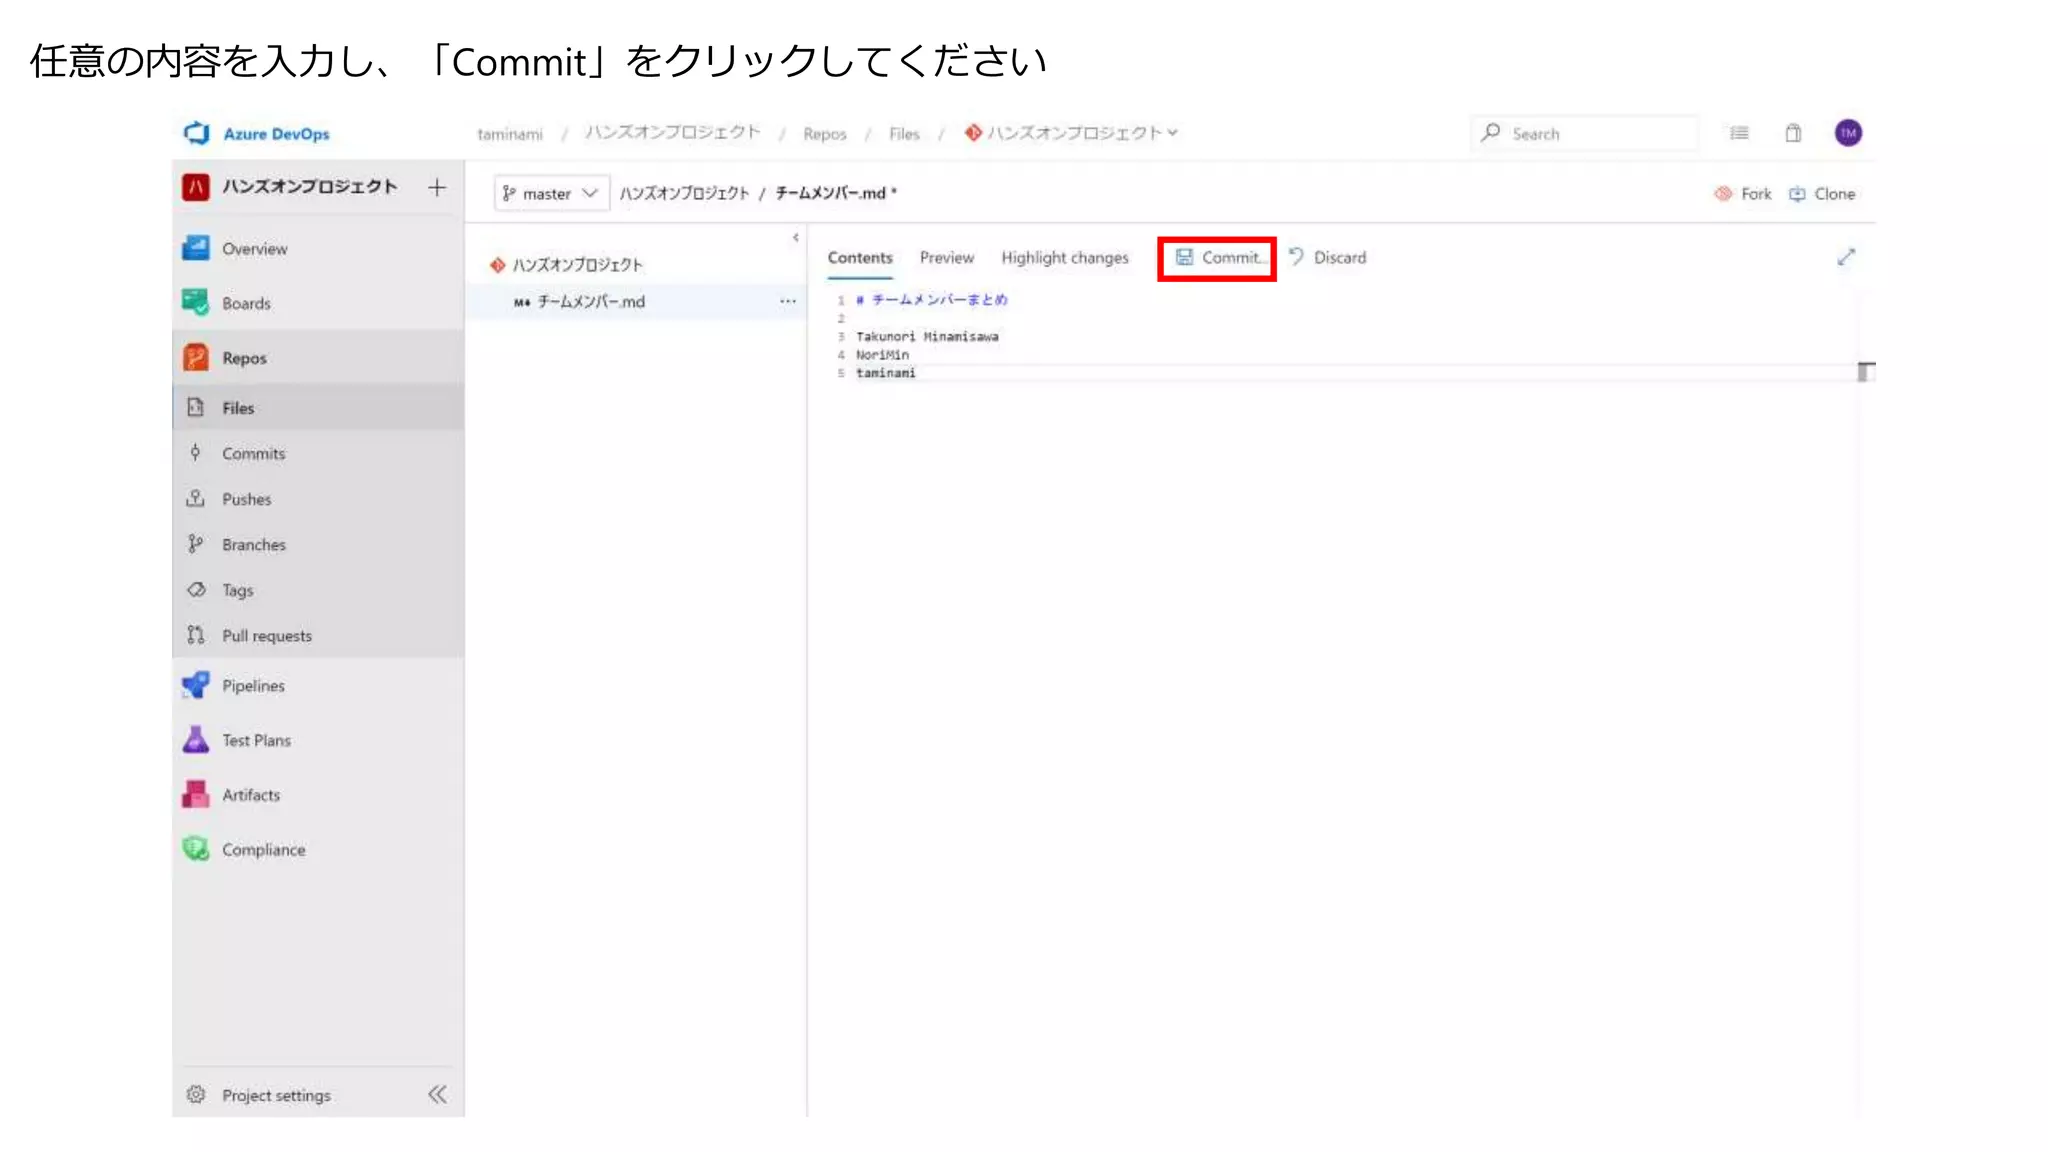Image resolution: width=2048 pixels, height=1152 pixels.
Task: Click the taminami line in editor
Action: tap(885, 373)
